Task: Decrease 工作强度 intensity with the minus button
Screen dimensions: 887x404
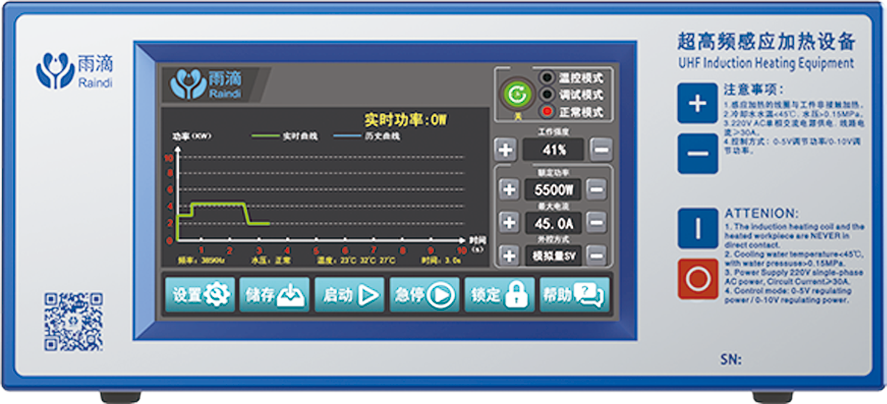Action: 600,150
